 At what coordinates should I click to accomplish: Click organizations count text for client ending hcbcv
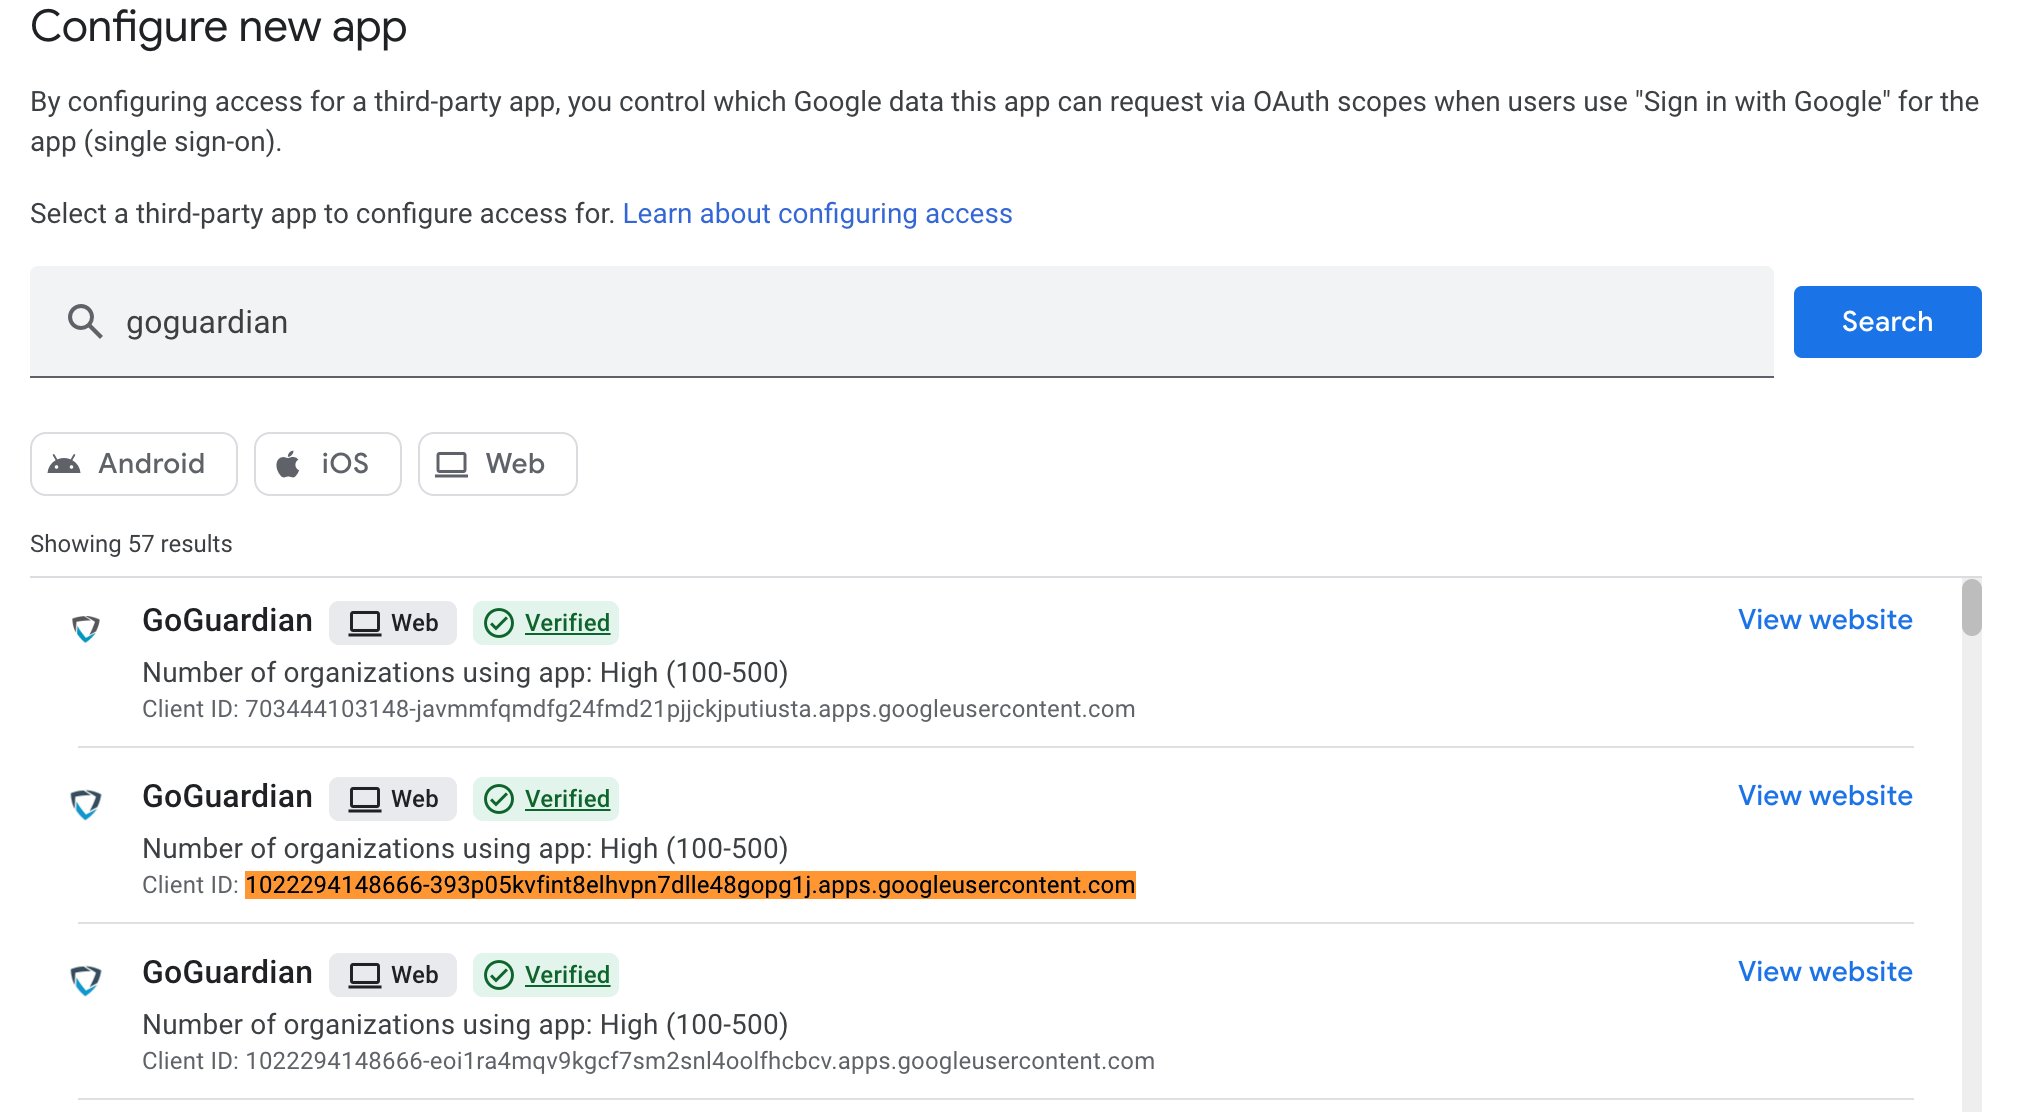pyautogui.click(x=465, y=1025)
